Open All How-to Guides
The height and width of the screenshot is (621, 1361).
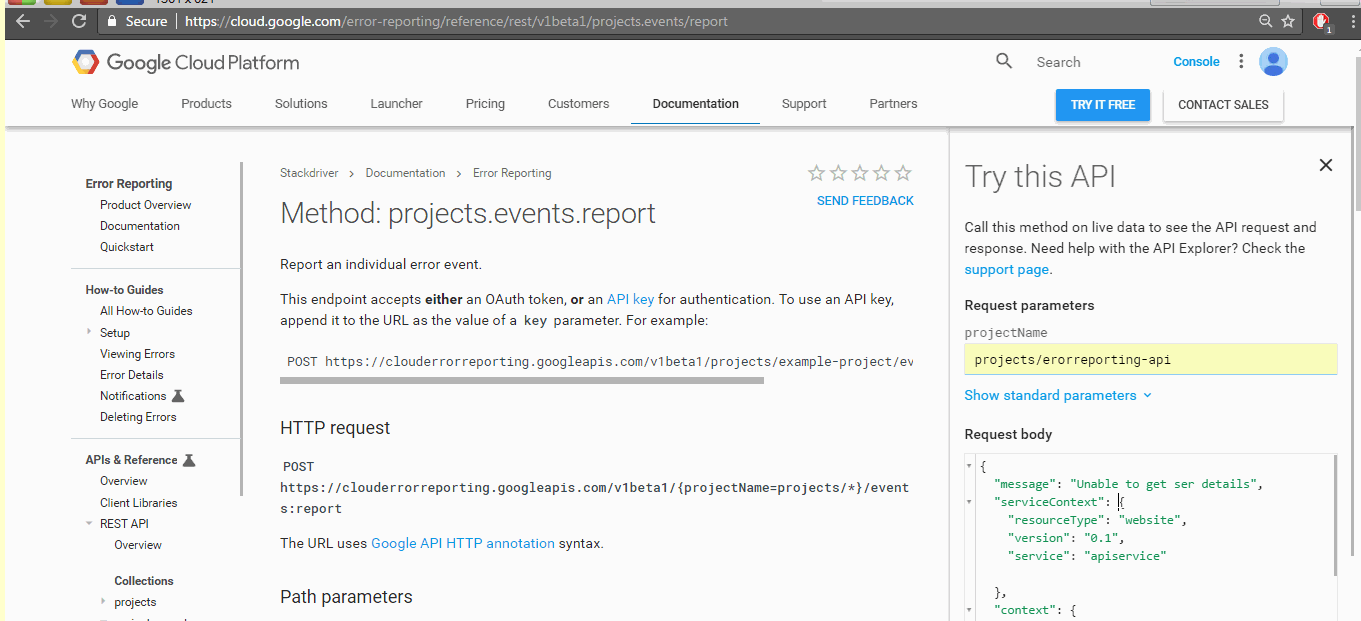(x=146, y=311)
